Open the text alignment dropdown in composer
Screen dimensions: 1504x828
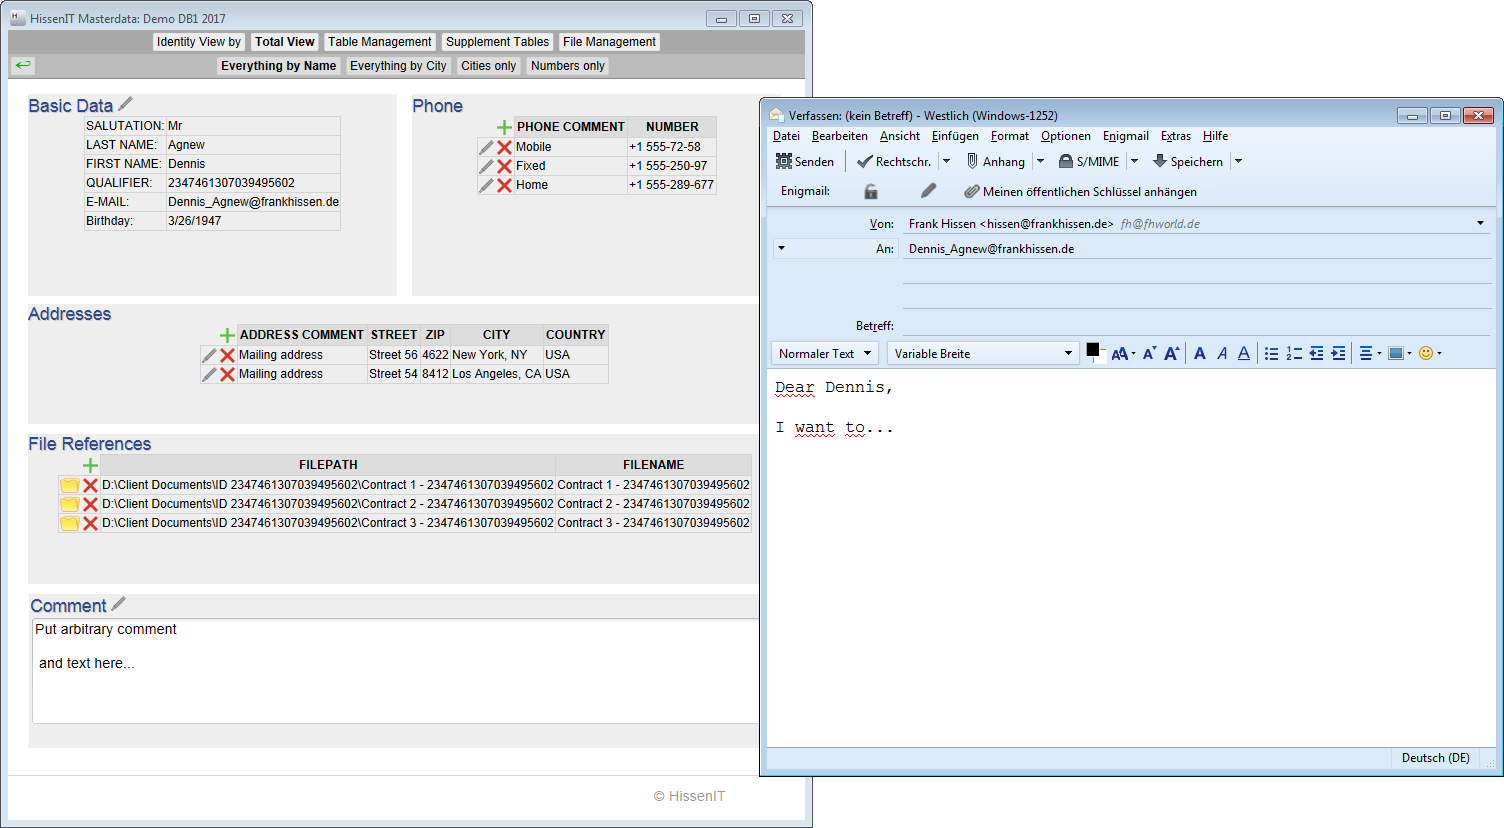(x=1370, y=353)
